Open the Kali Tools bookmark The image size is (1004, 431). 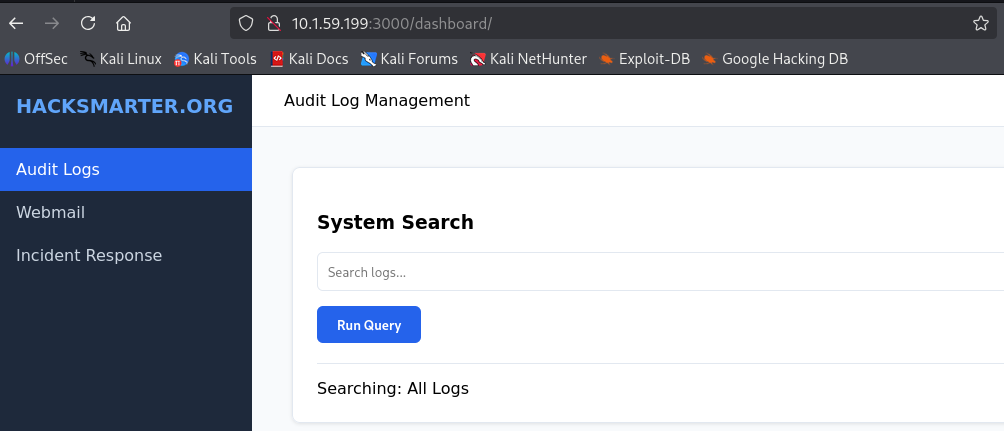pyautogui.click(x=215, y=59)
